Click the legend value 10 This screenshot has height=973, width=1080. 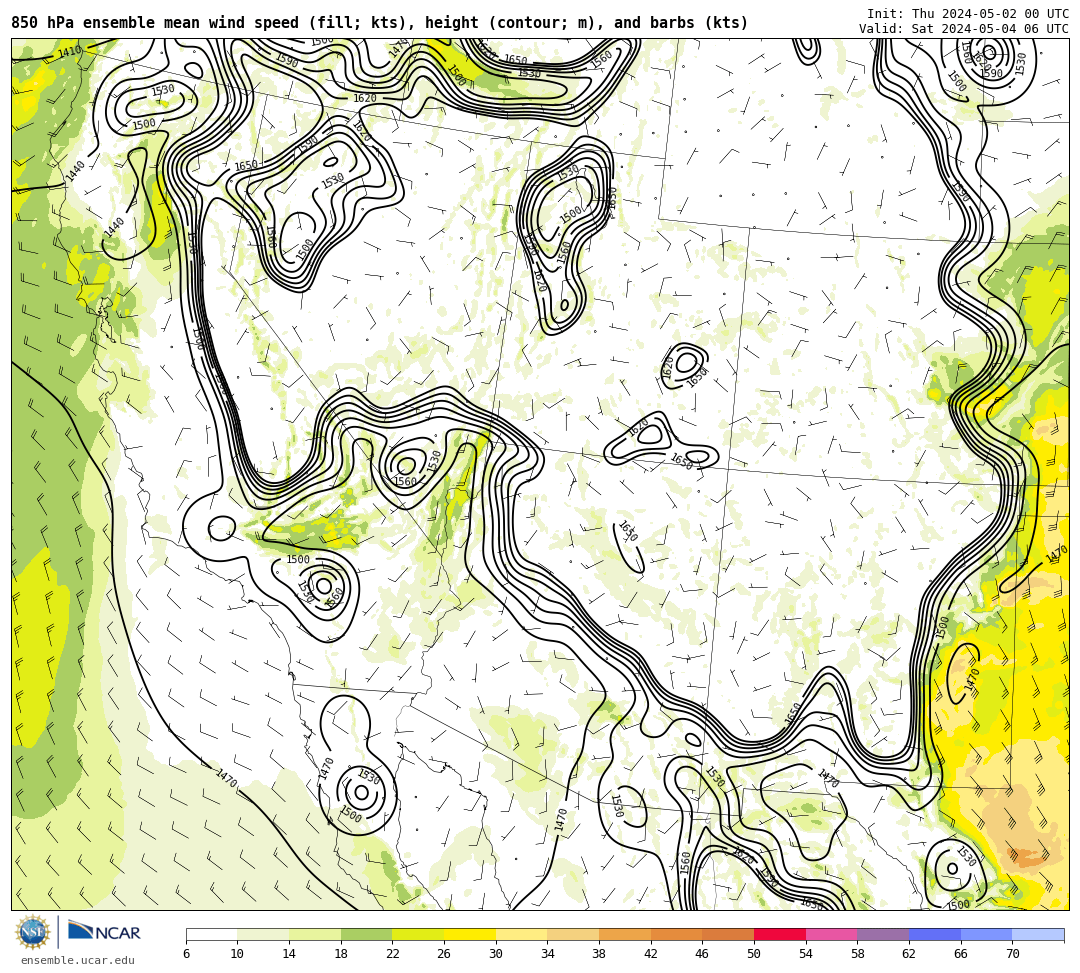tap(238, 954)
